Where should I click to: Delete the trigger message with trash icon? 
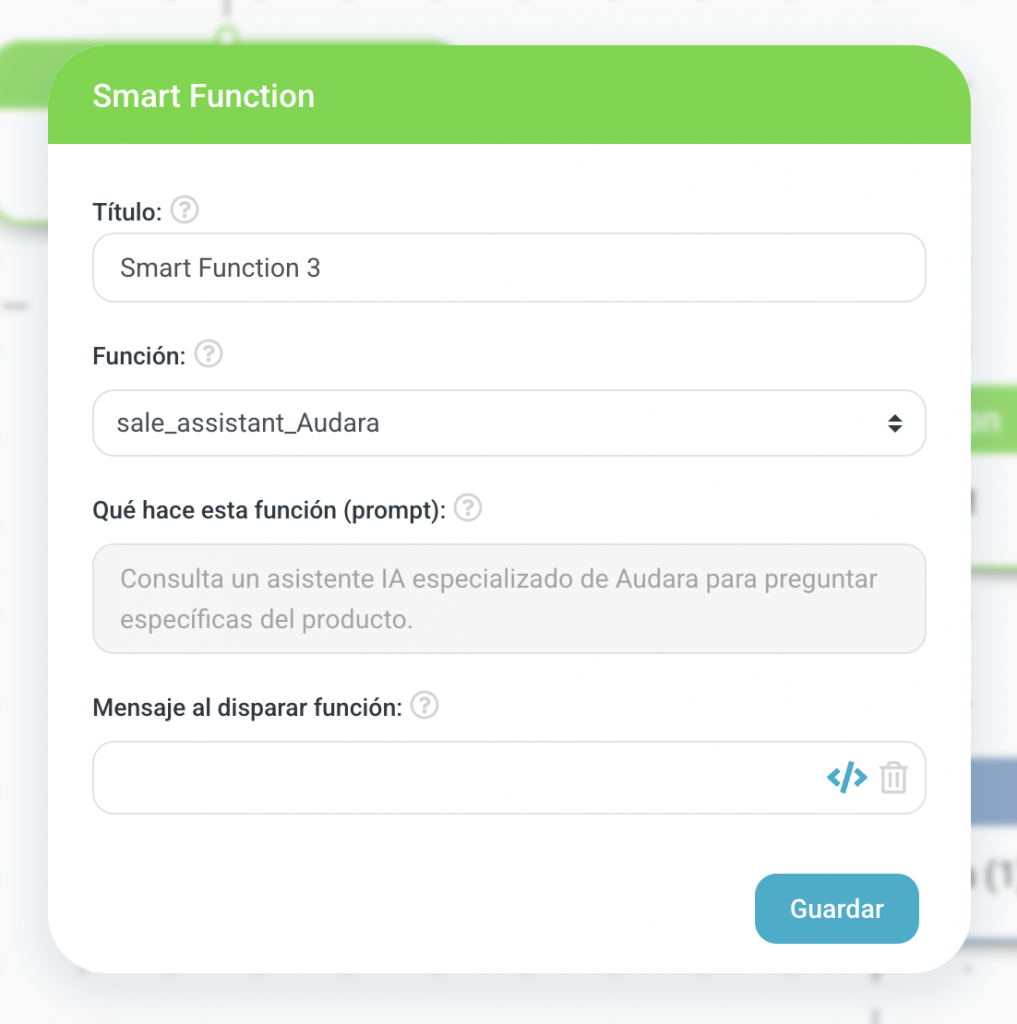pyautogui.click(x=893, y=777)
